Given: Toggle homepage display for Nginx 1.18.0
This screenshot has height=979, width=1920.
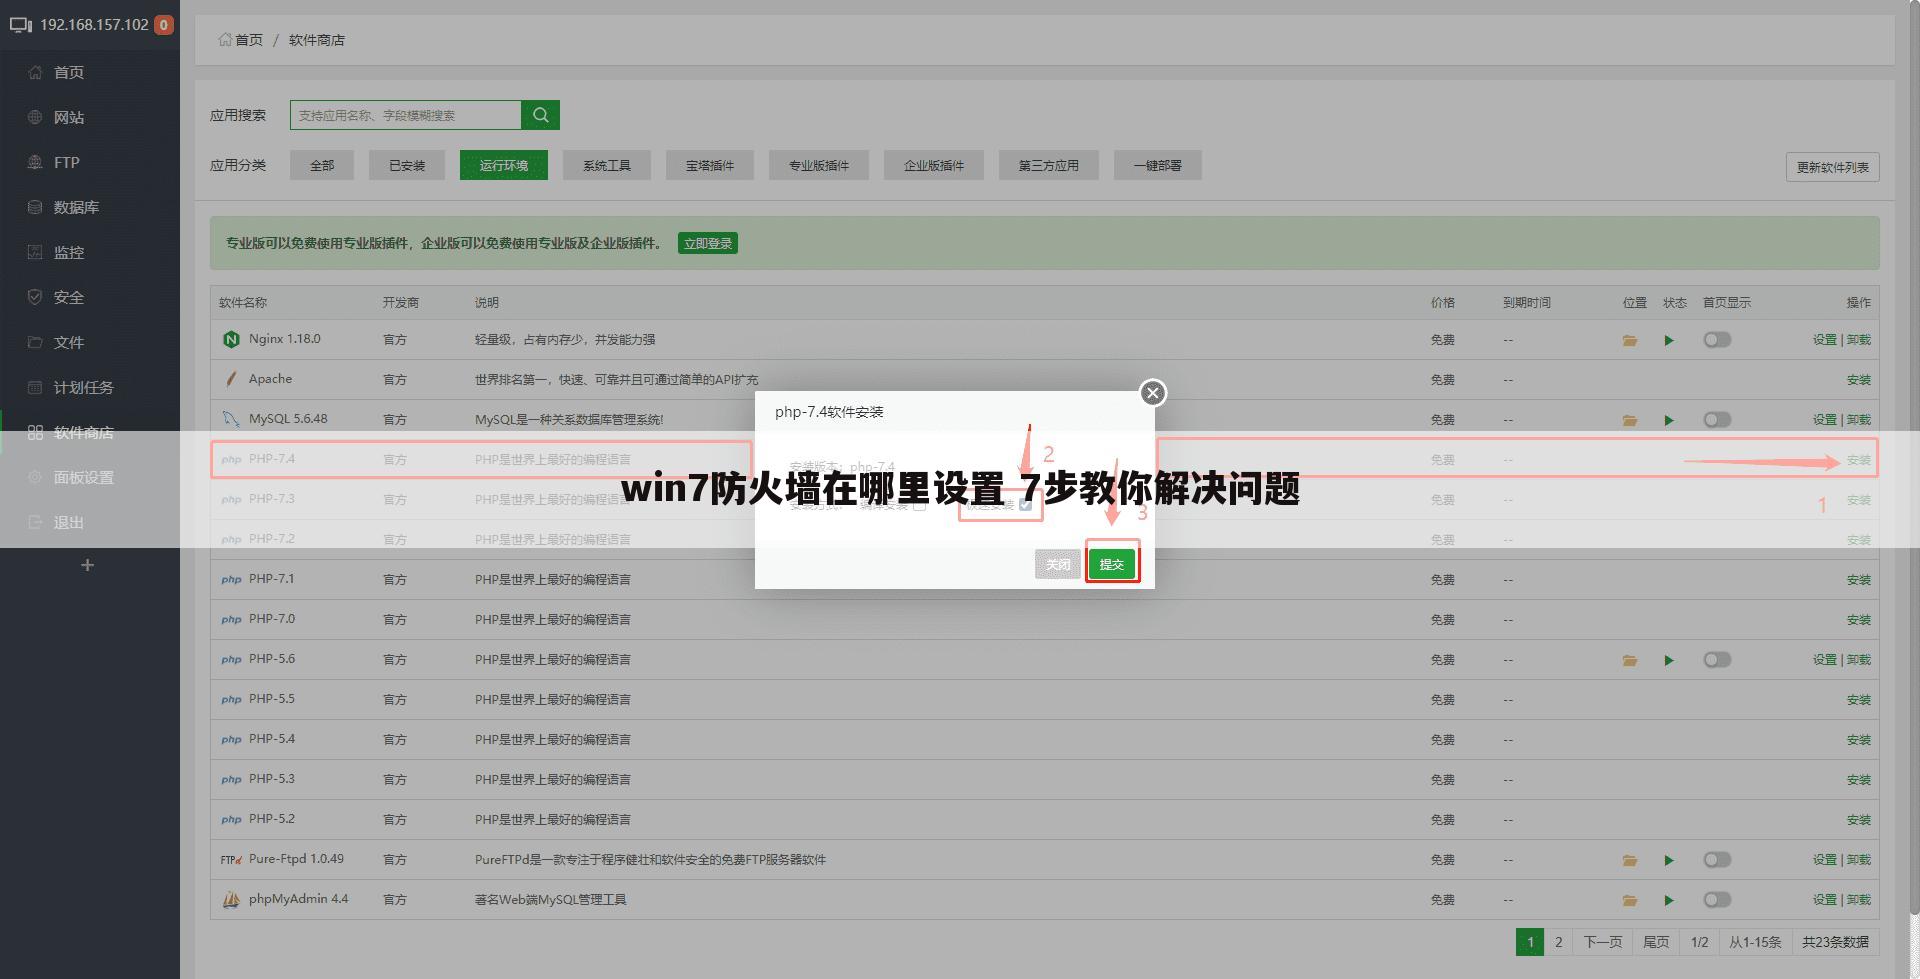Looking at the screenshot, I should click(x=1717, y=340).
